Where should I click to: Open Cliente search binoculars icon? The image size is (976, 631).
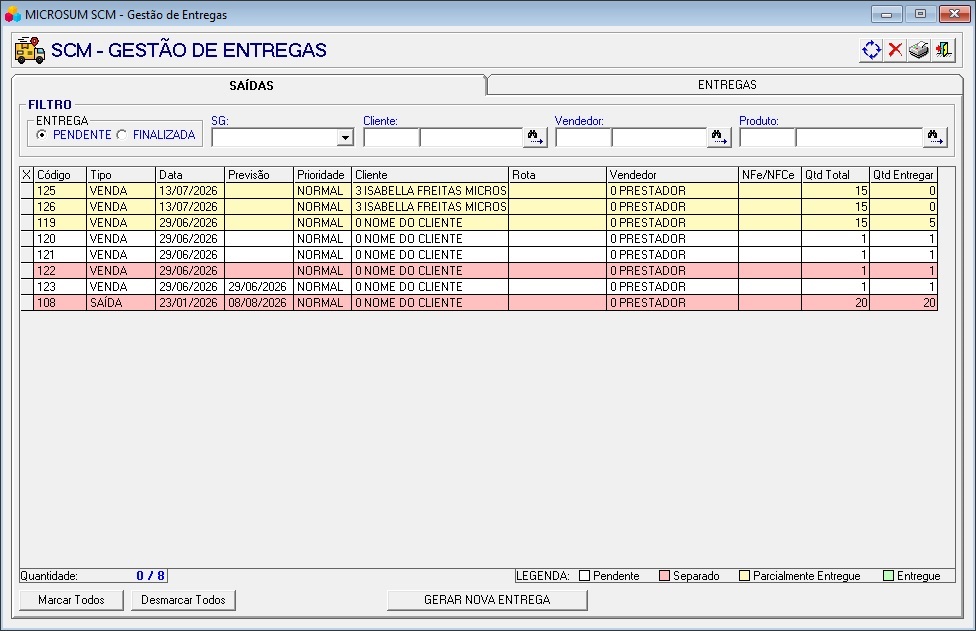(x=535, y=137)
